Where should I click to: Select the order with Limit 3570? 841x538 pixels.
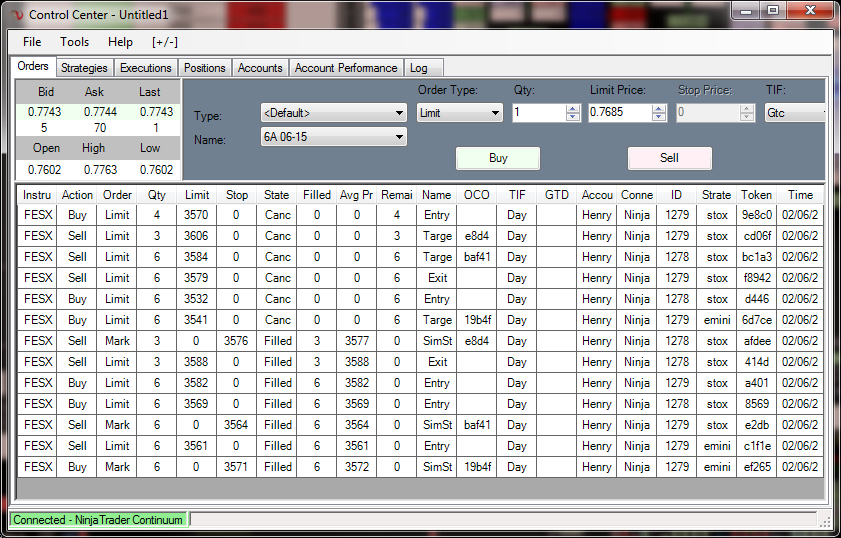tap(420, 215)
